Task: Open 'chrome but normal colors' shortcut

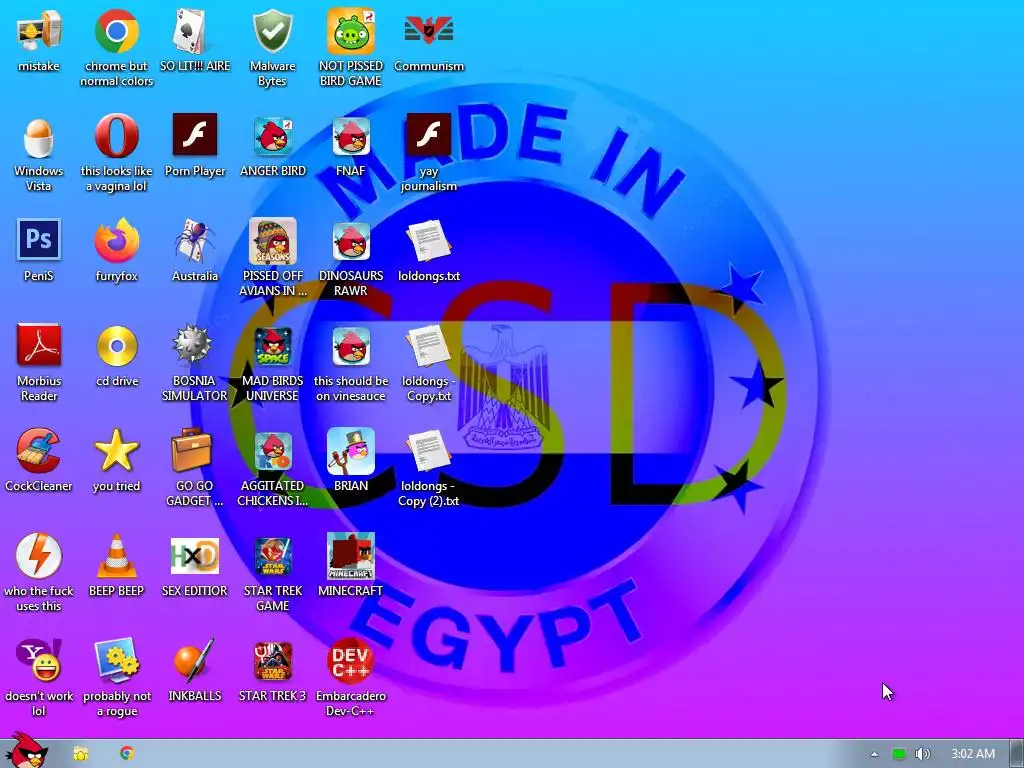Action: (x=116, y=31)
